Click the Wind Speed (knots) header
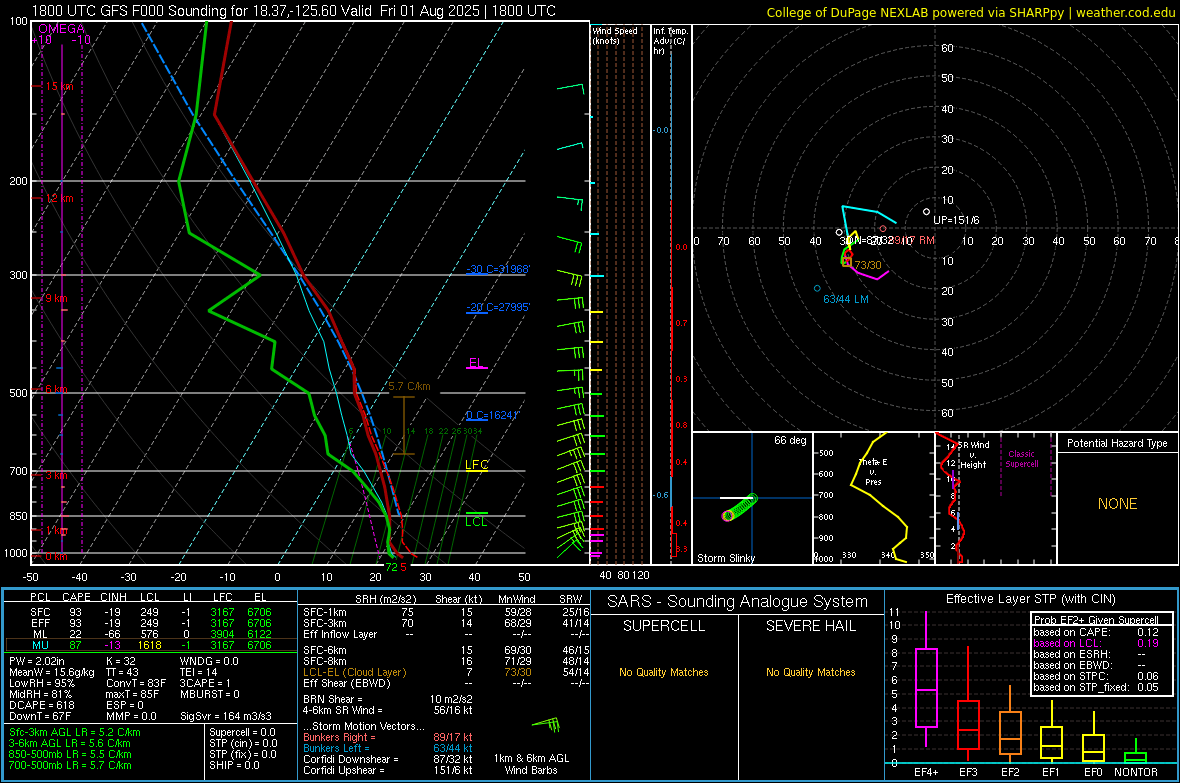The width and height of the screenshot is (1180, 783). [614, 35]
